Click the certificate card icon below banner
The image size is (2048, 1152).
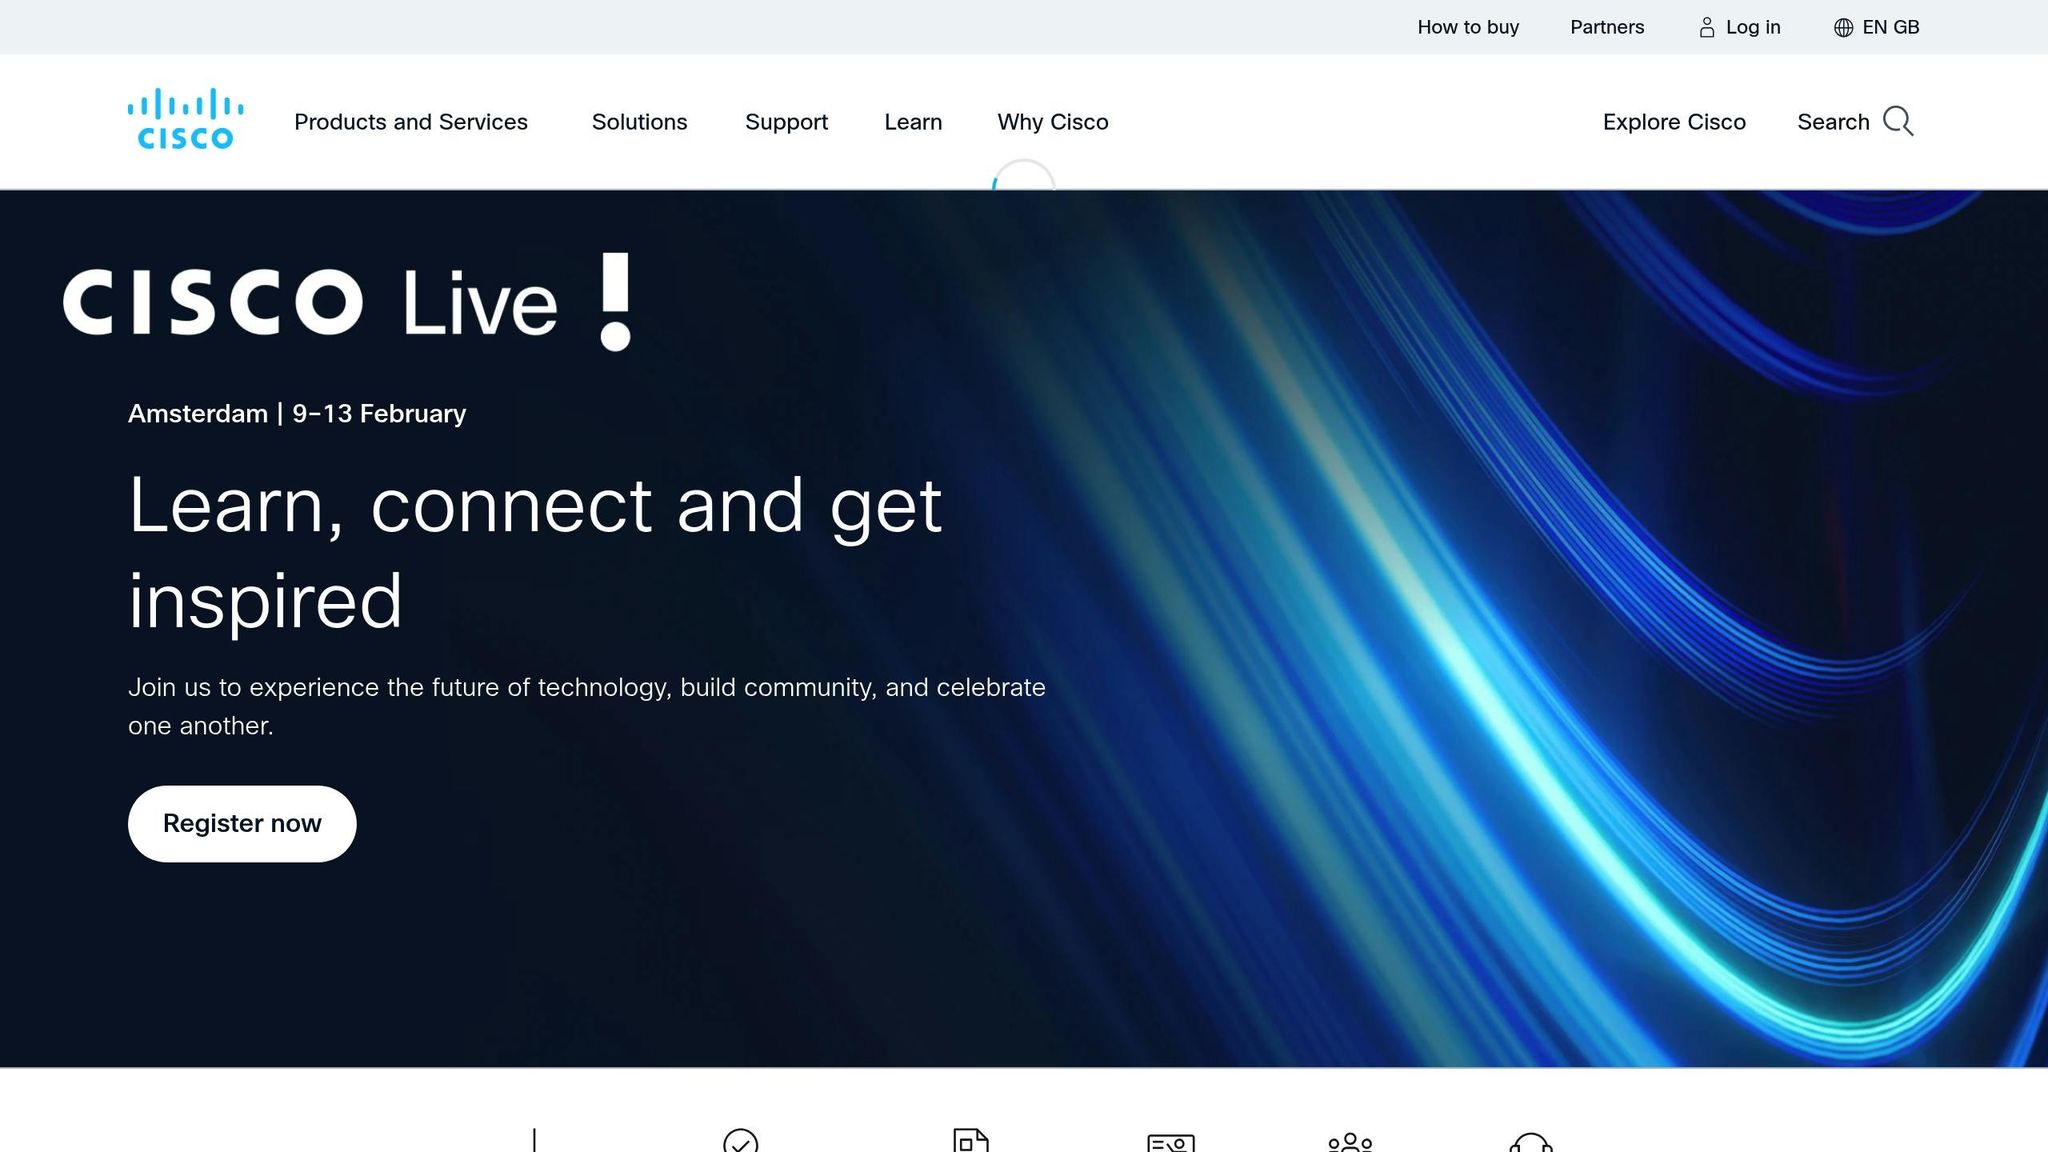click(x=1170, y=1142)
